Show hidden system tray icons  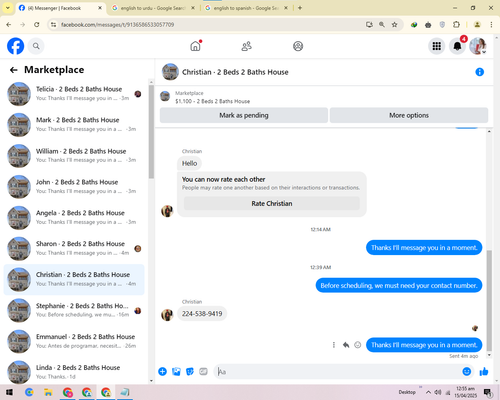coord(428,392)
